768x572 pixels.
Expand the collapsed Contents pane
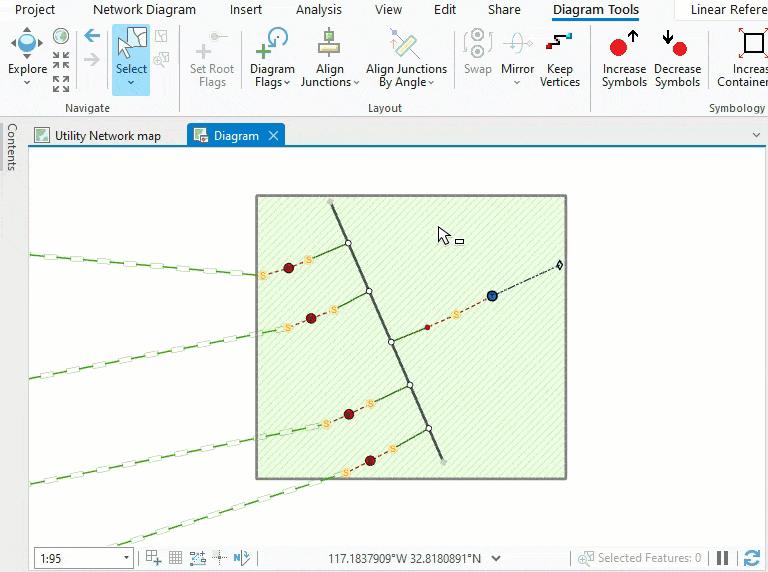11,146
